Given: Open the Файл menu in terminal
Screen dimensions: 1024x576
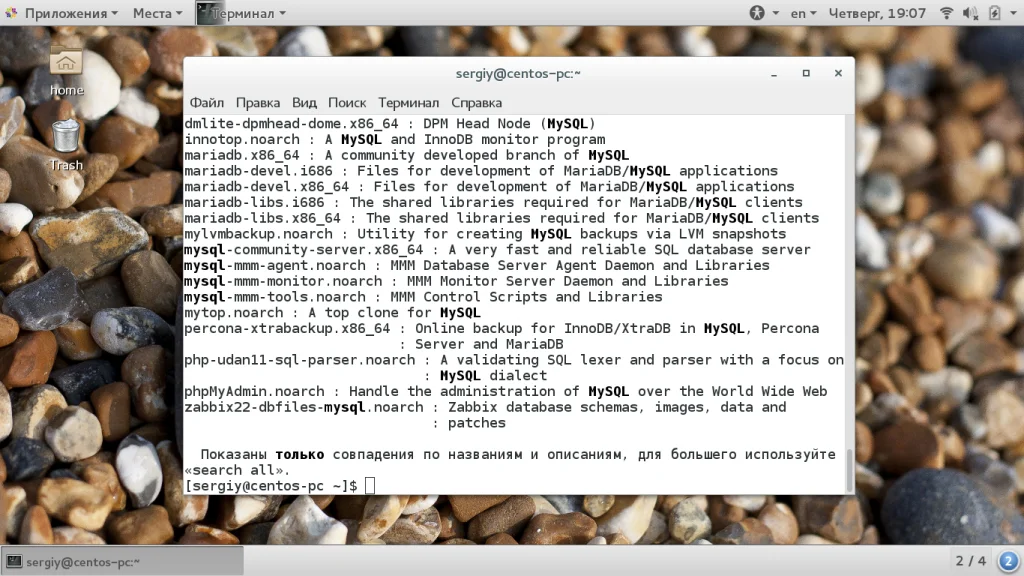Looking at the screenshot, I should coord(206,103).
